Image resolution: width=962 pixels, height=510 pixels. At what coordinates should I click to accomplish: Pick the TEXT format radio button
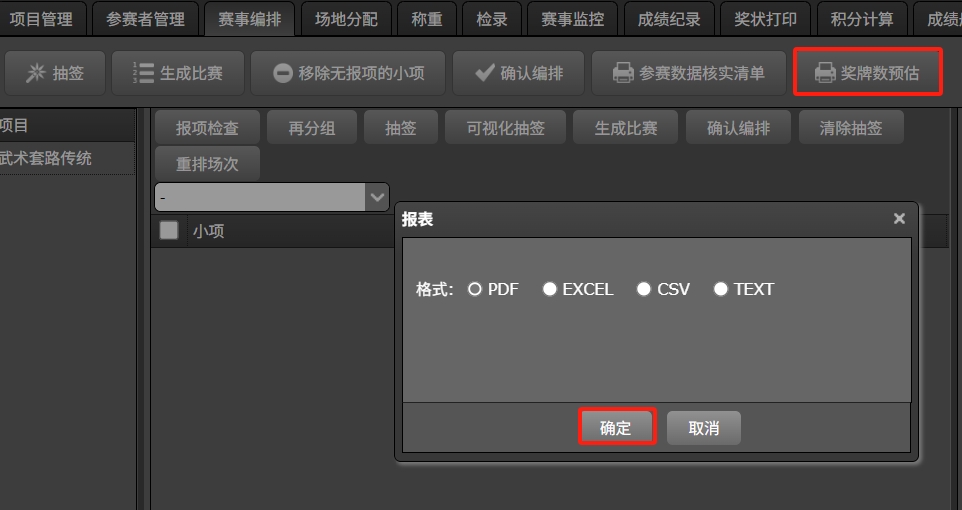721,289
